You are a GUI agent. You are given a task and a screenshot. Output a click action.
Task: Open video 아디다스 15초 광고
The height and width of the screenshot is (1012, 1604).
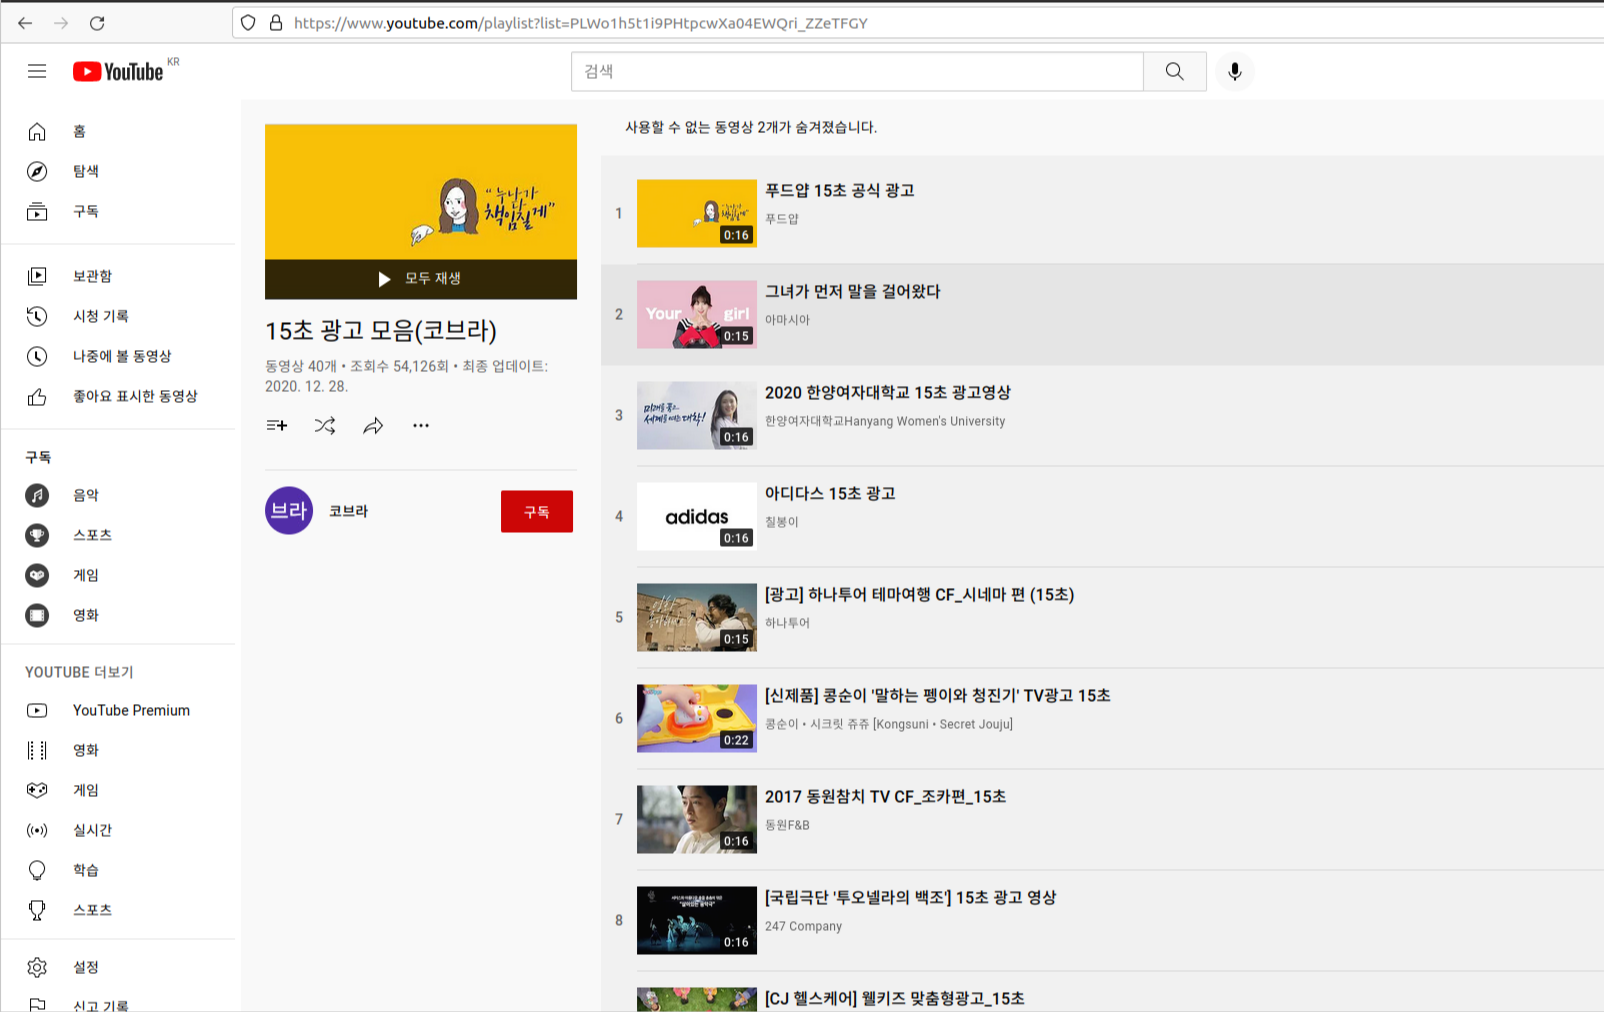coord(830,493)
